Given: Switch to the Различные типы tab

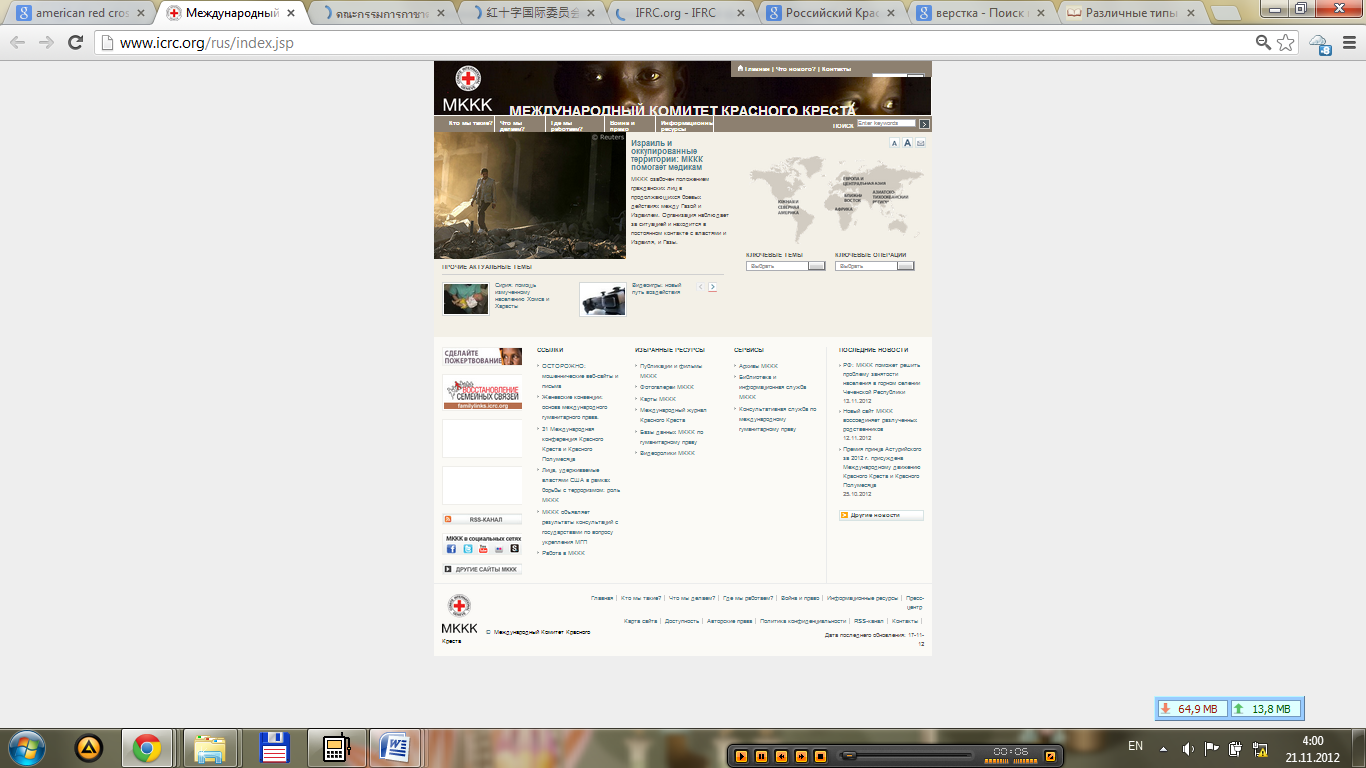Looking at the screenshot, I should click(1134, 13).
